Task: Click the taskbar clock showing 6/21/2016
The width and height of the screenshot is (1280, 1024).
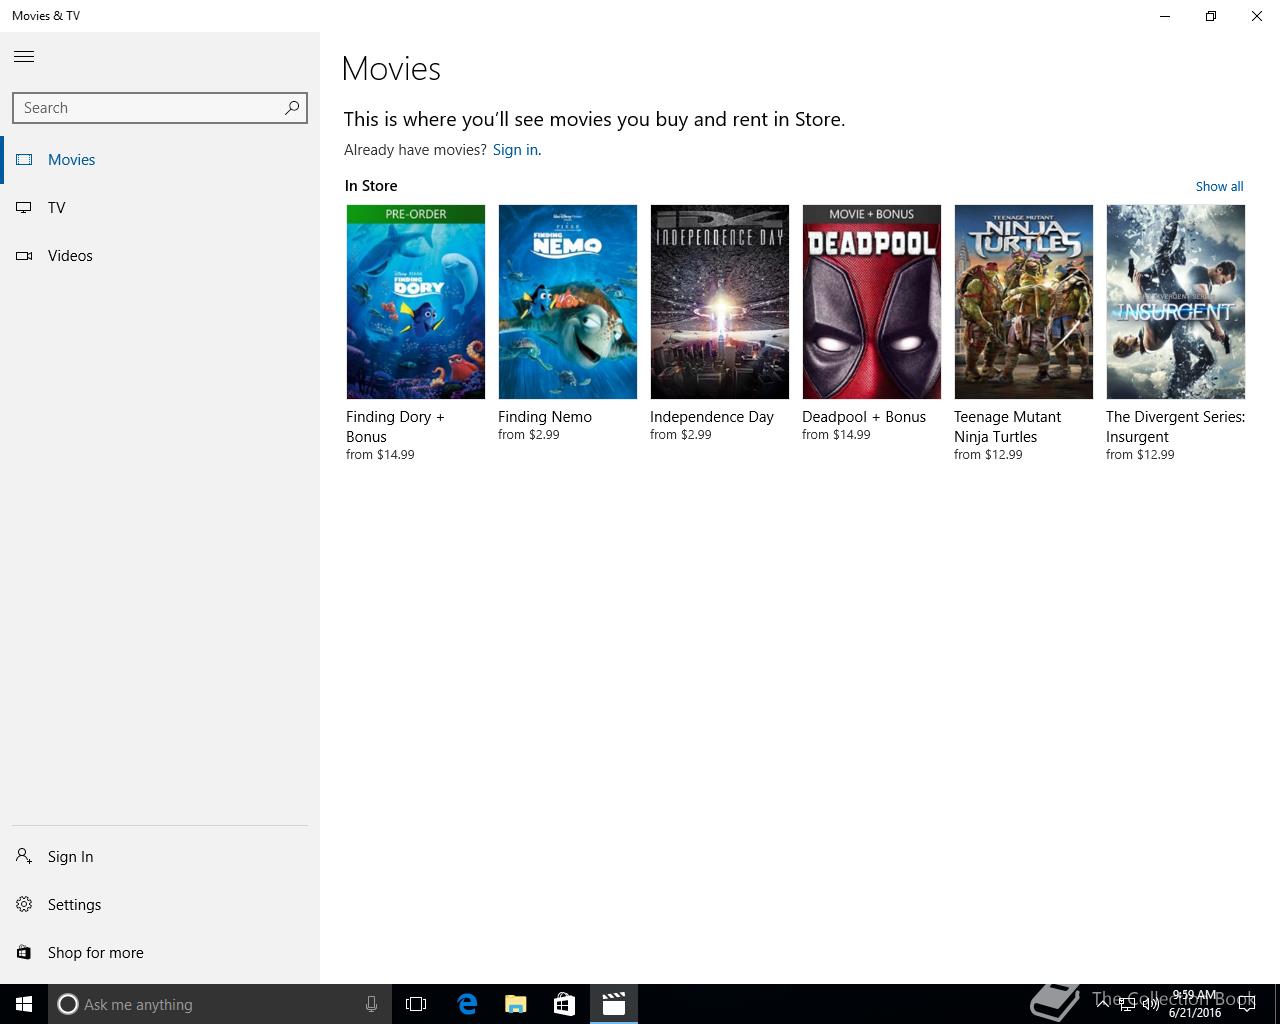Action: pyautogui.click(x=1195, y=1004)
